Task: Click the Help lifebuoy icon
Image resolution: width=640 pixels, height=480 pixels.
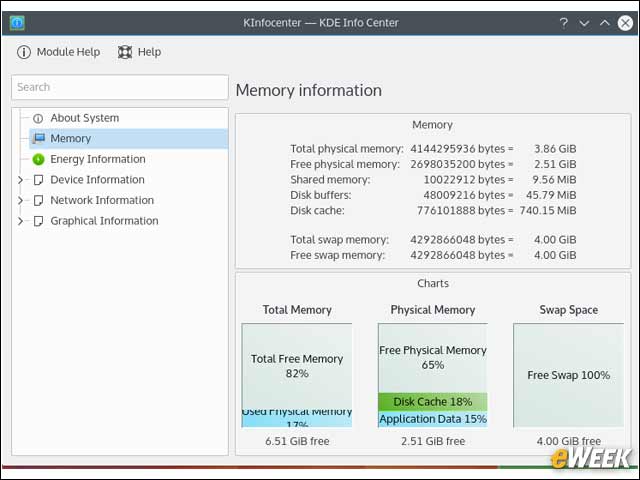Action: click(x=125, y=52)
